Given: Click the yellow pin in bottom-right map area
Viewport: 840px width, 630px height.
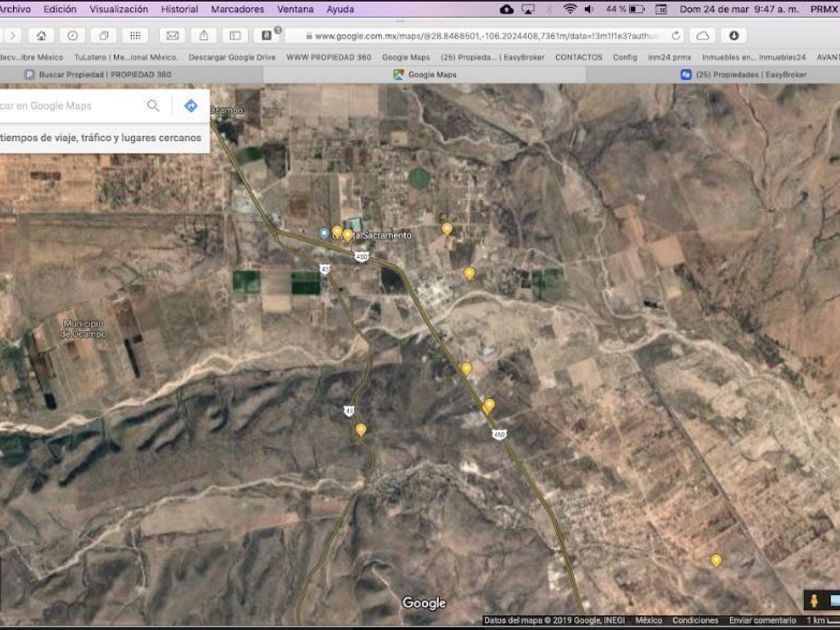Looking at the screenshot, I should [716, 560].
